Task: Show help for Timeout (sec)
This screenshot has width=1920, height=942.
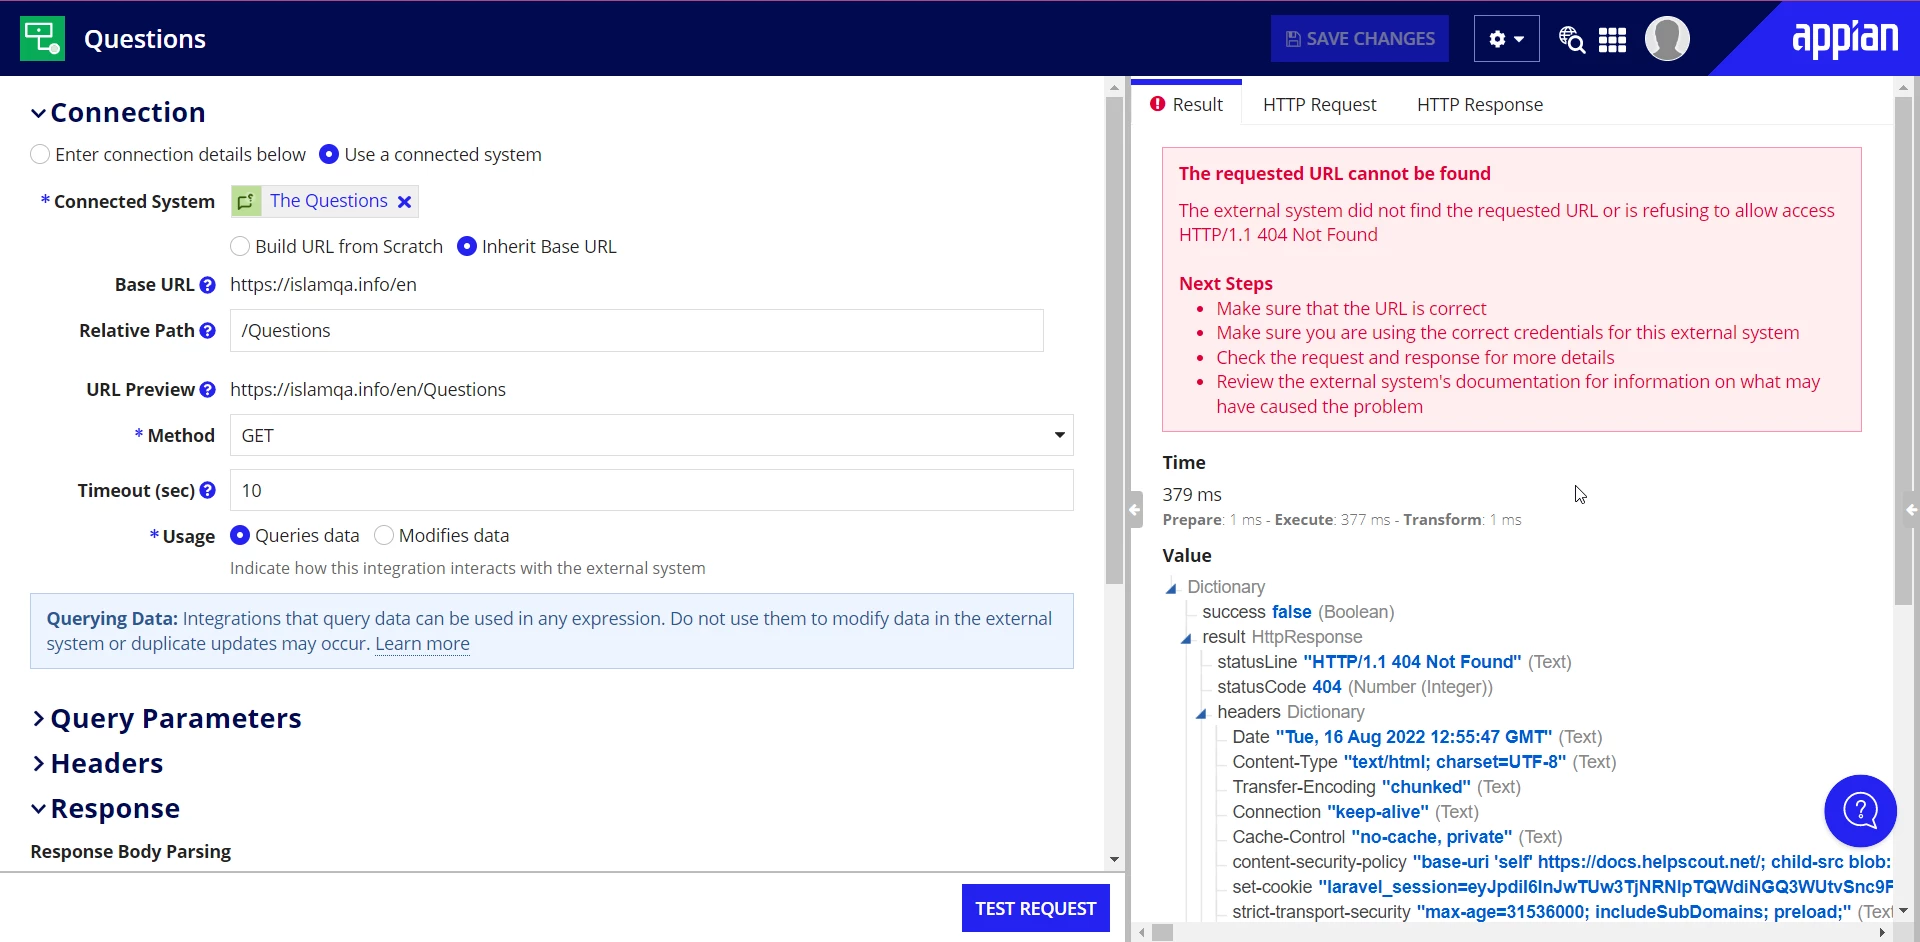Action: [207, 491]
